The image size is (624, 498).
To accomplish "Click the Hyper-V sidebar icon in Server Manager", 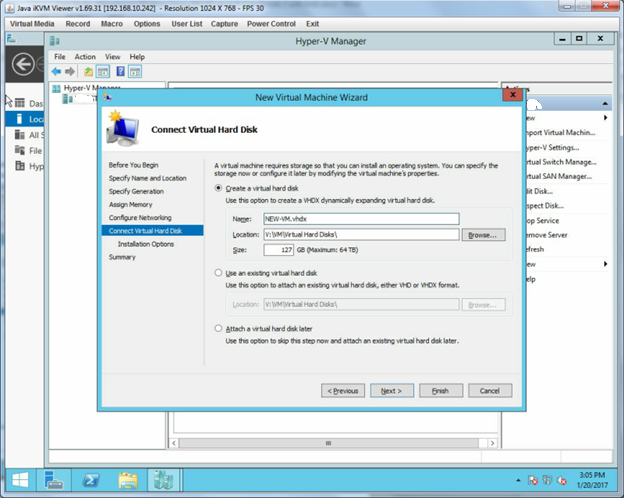I will [x=20, y=166].
